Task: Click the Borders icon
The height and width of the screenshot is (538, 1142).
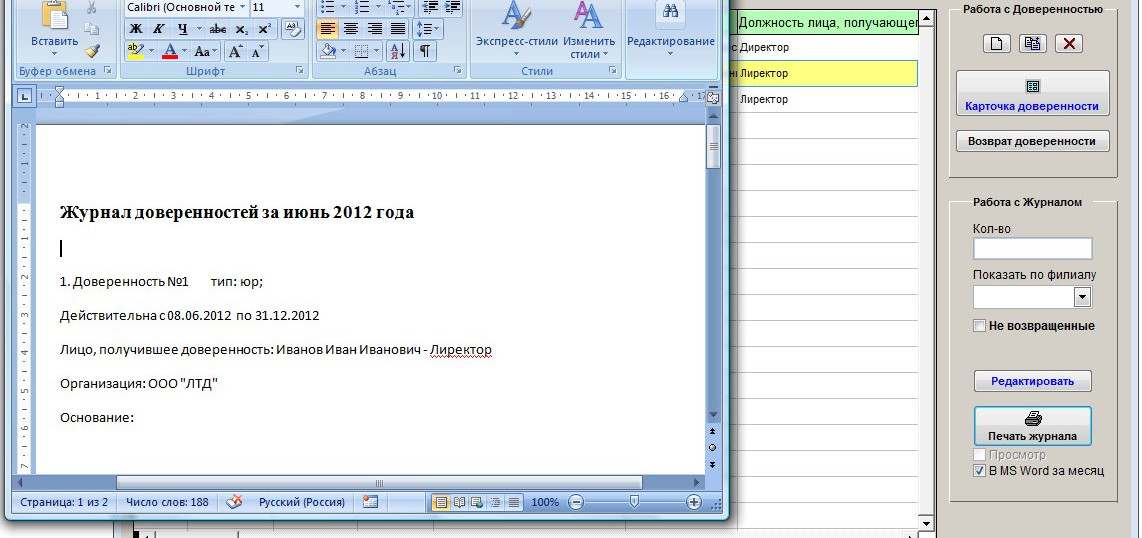Action: 361,51
